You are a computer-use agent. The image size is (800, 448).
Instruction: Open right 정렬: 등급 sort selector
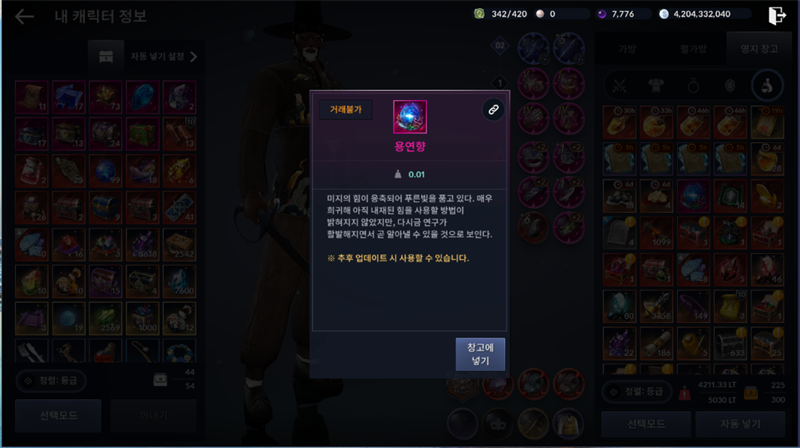tap(637, 392)
